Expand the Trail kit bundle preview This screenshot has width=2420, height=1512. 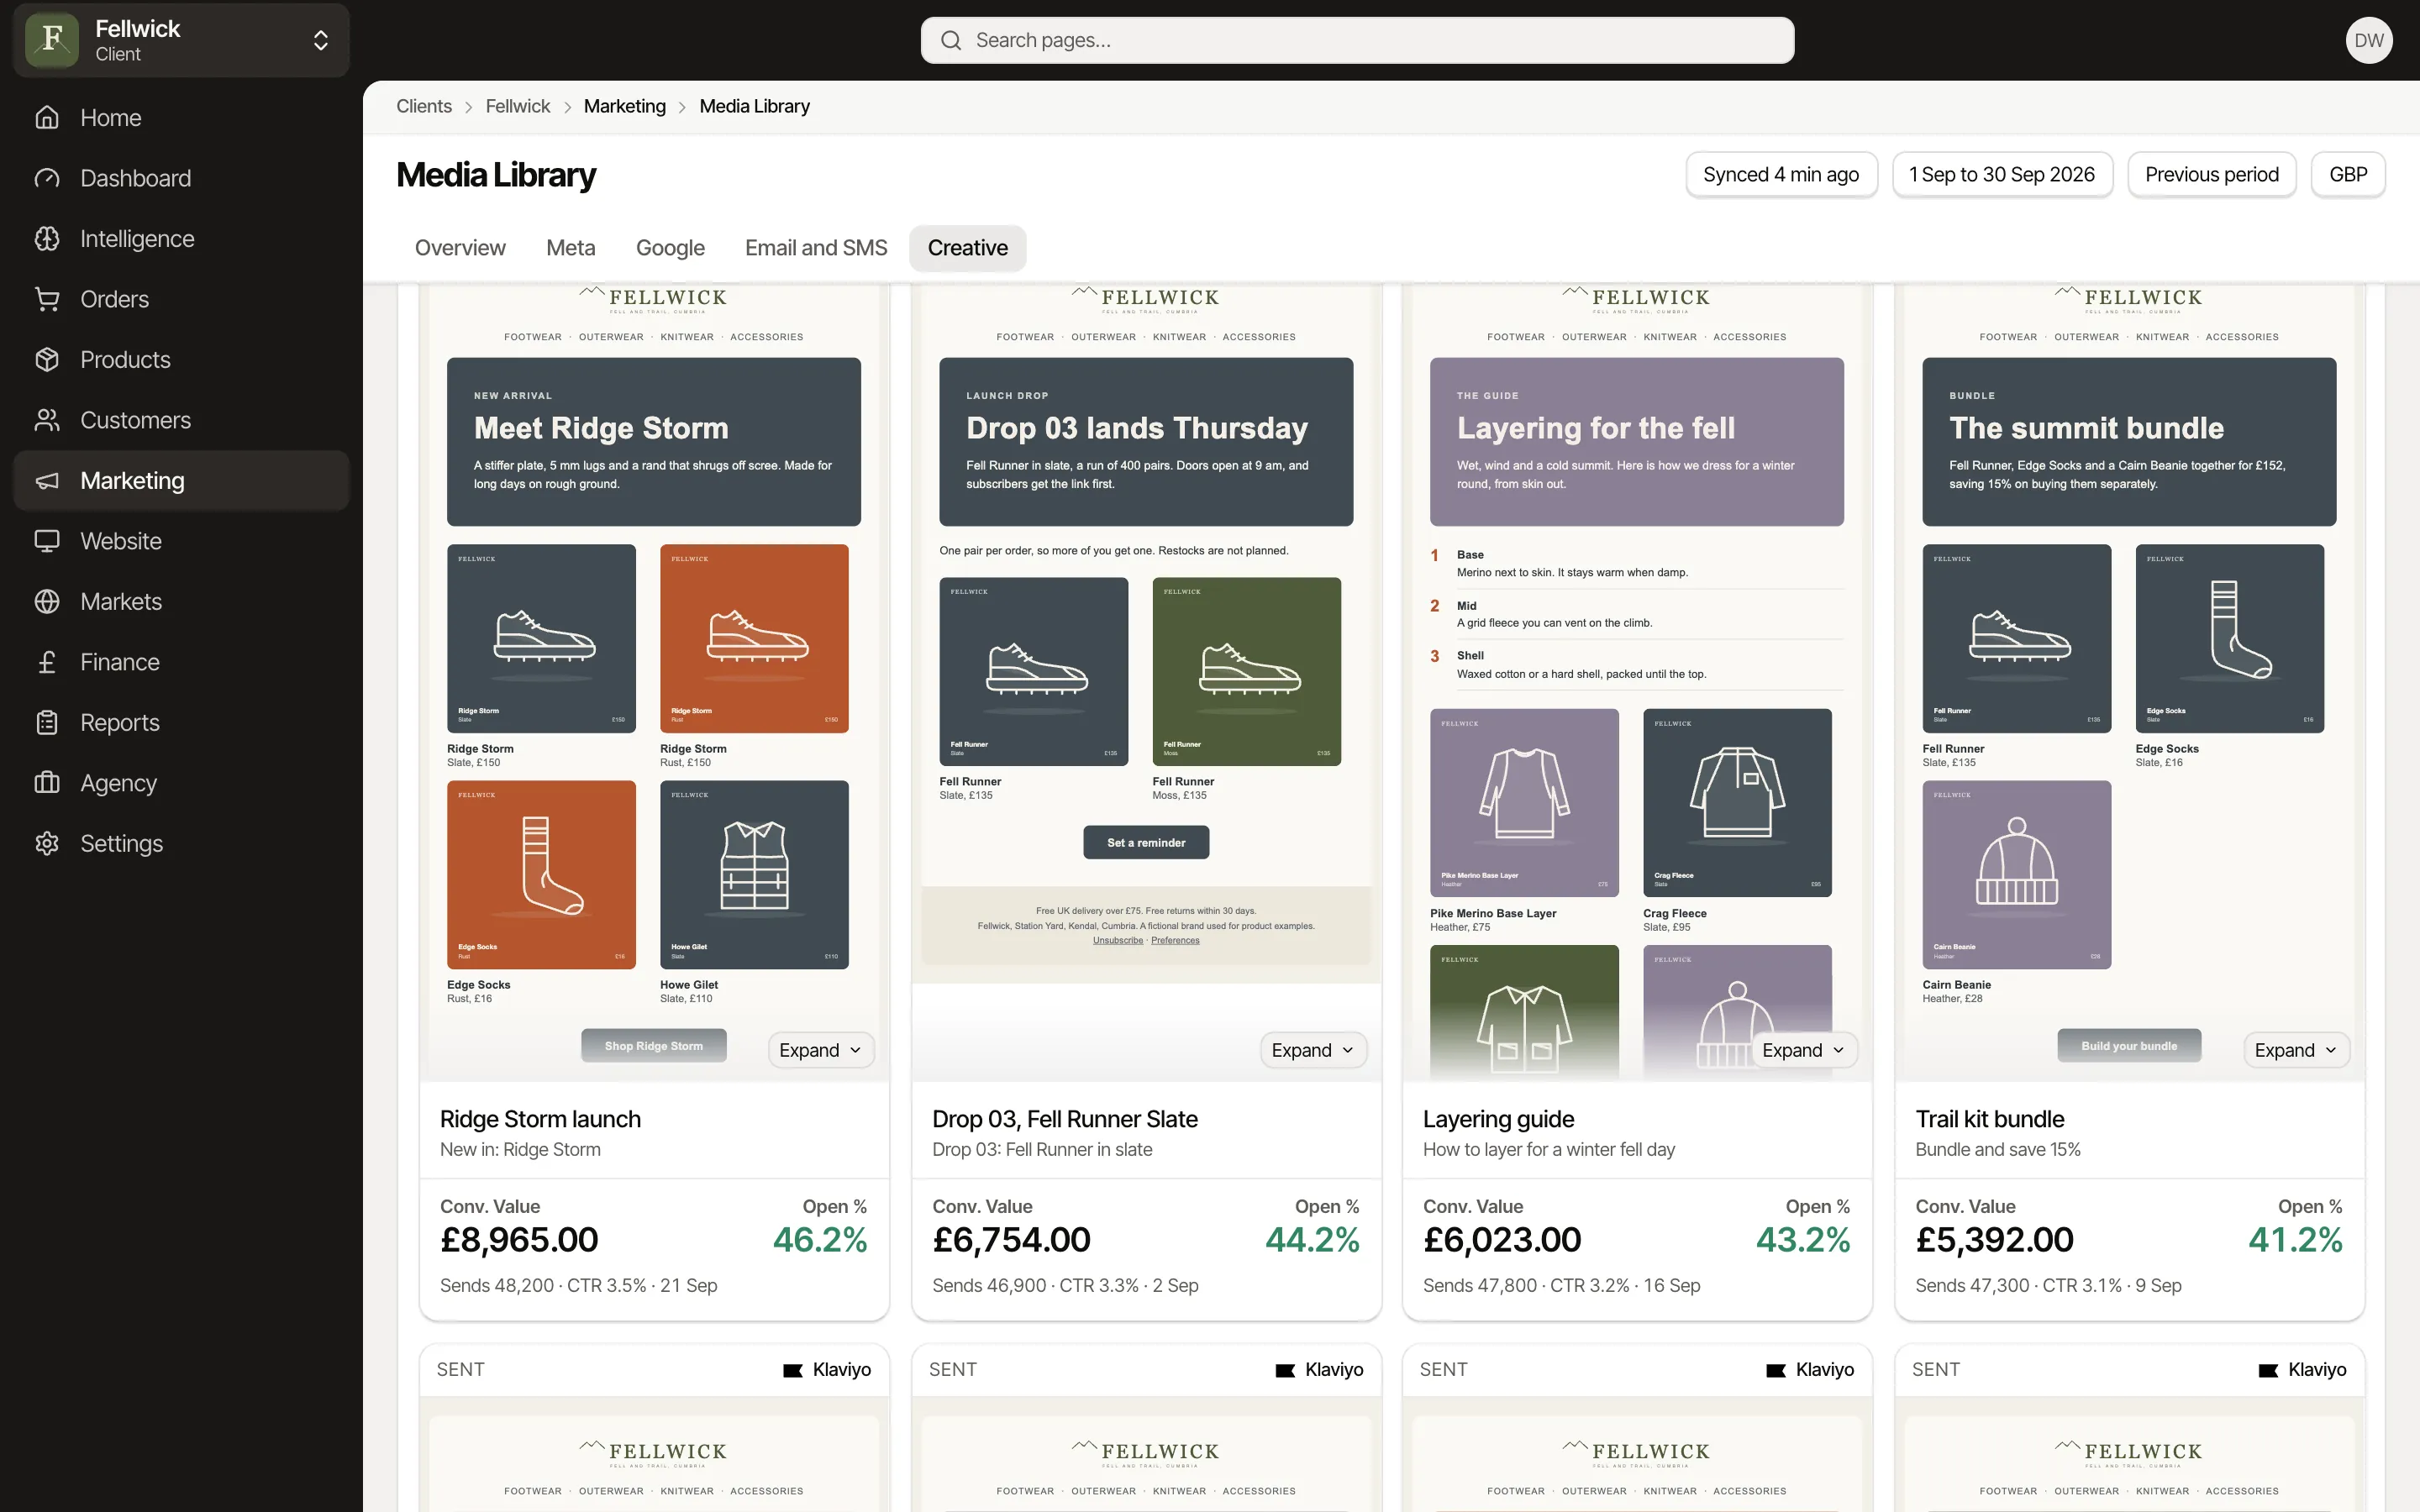tap(2296, 1050)
